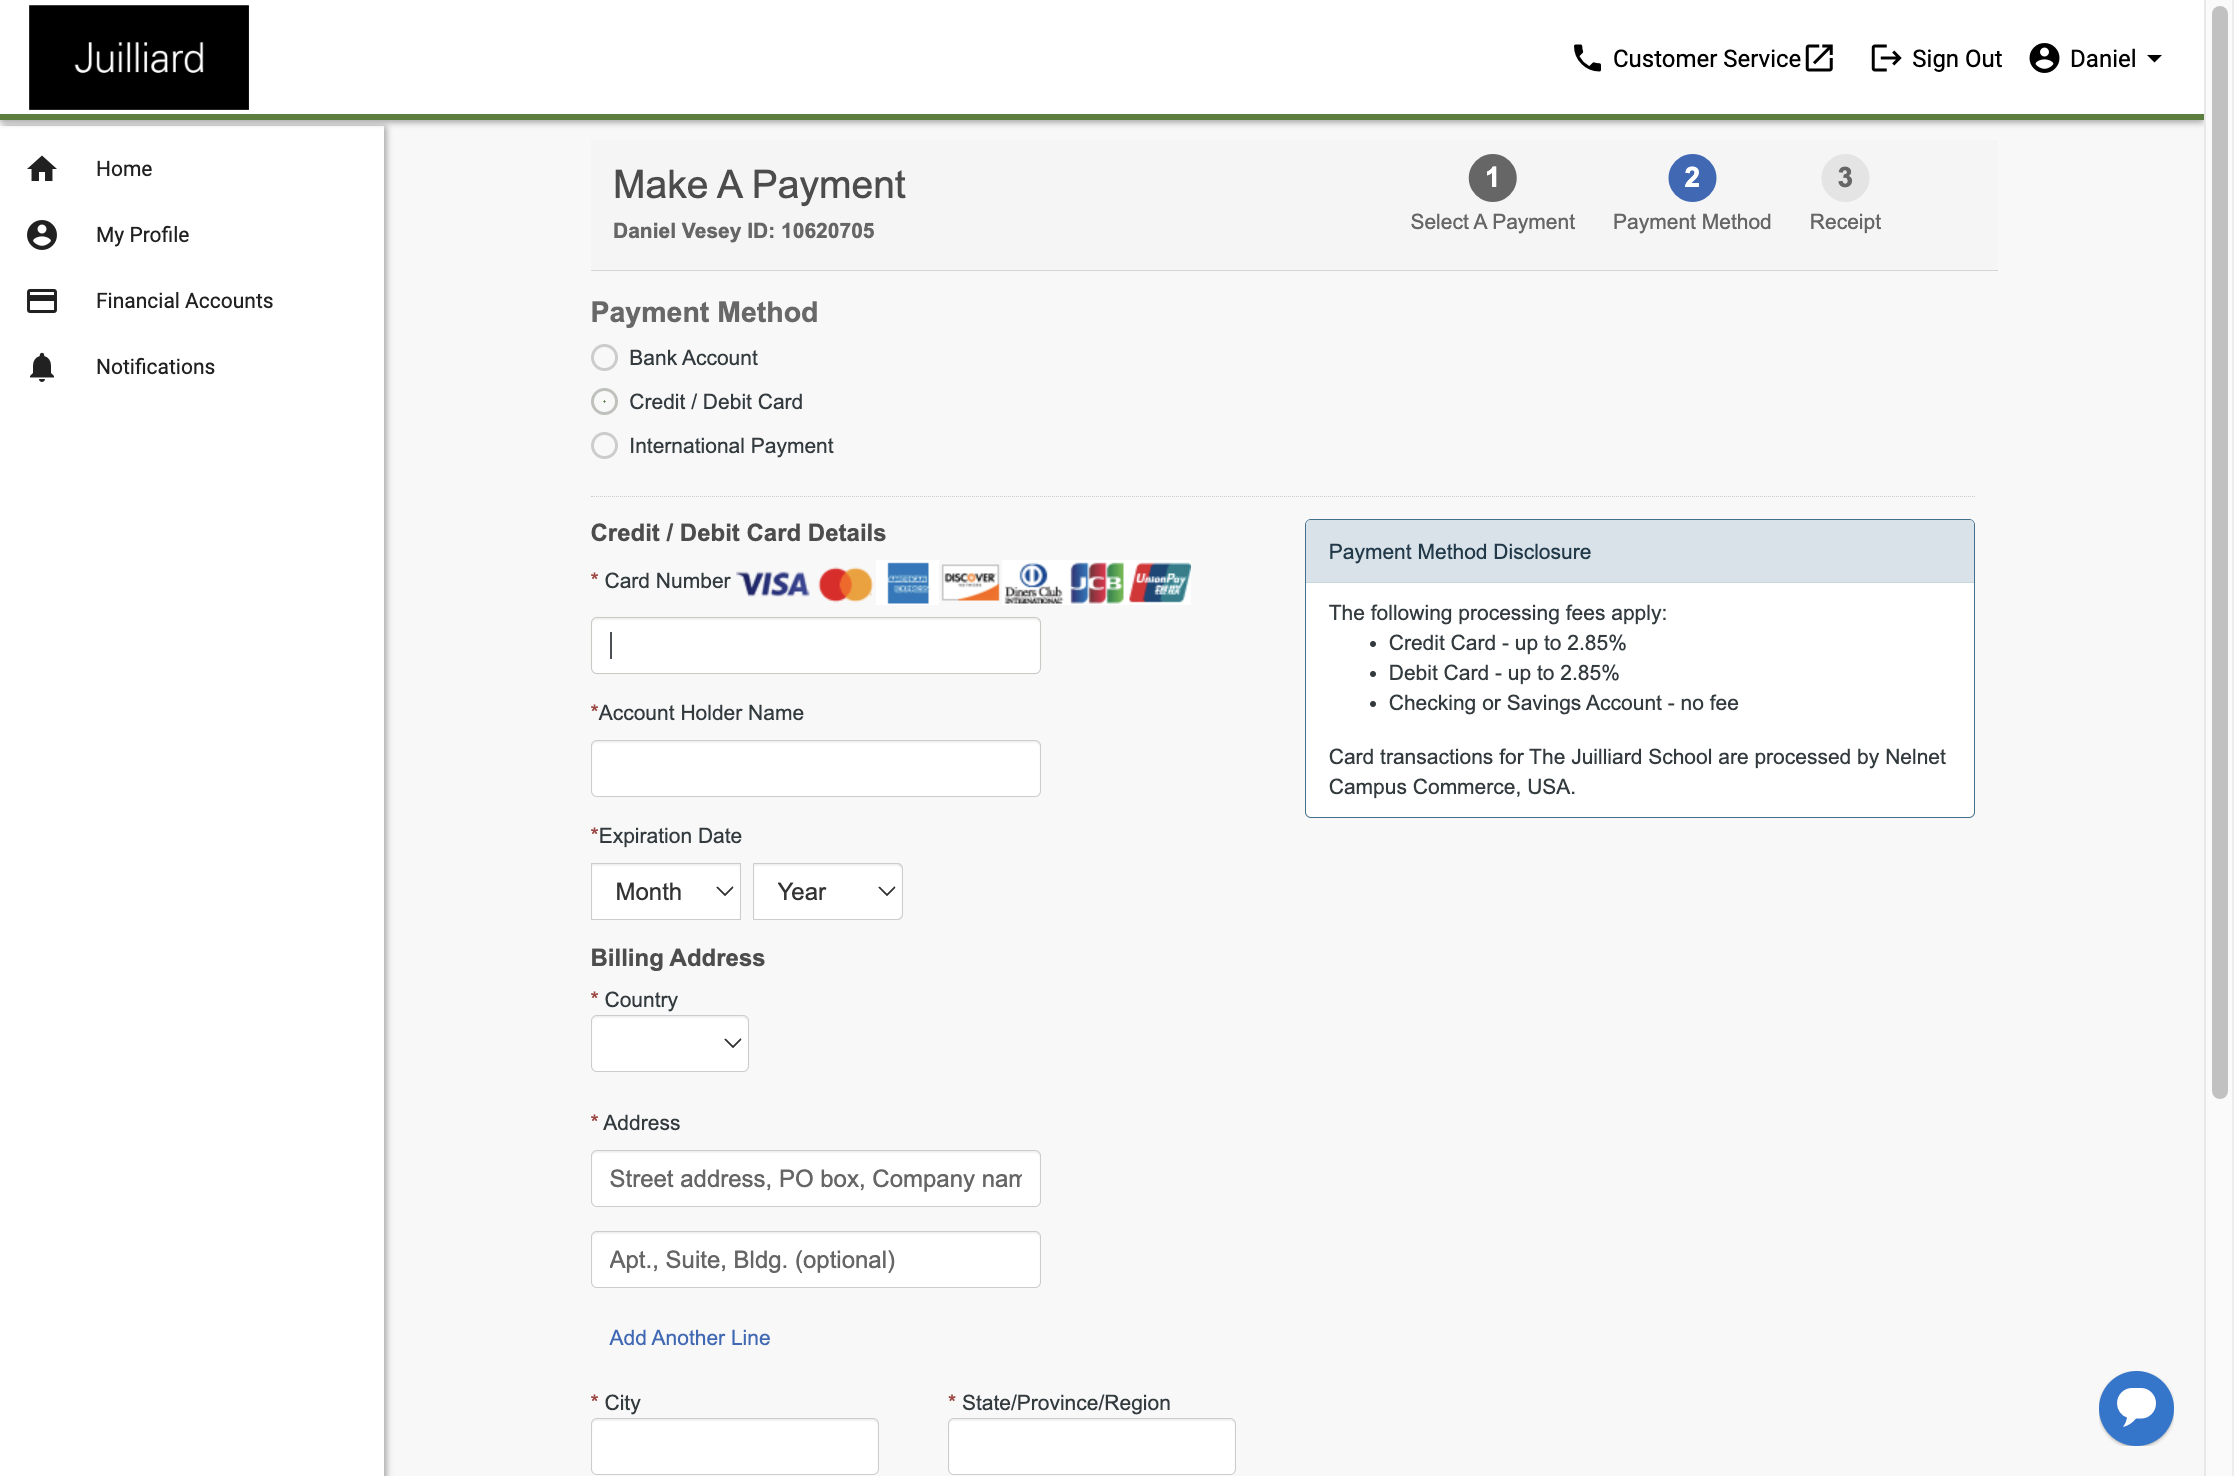Click the Juilliard logo
The width and height of the screenshot is (2234, 1476).
[x=139, y=58]
